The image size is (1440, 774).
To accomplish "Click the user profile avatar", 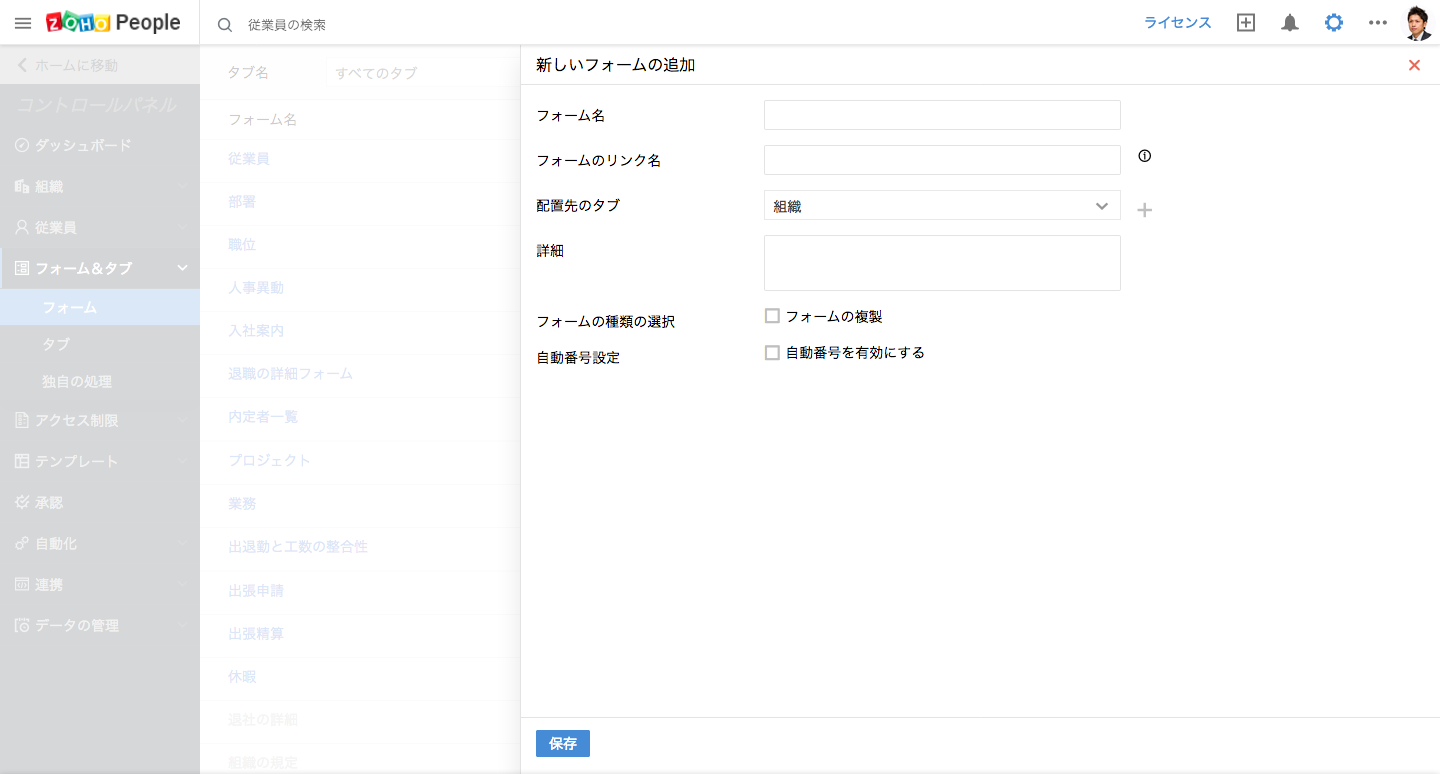I will (x=1418, y=23).
